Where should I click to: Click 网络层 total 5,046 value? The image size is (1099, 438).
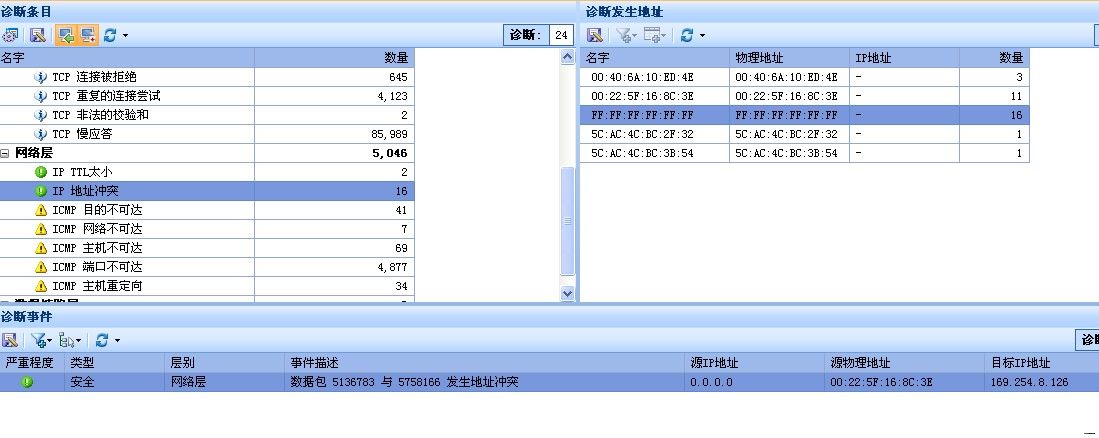pyautogui.click(x=390, y=153)
